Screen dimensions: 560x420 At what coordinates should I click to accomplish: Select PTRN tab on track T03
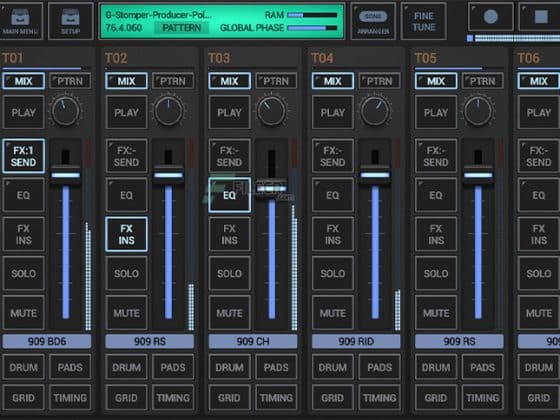tap(276, 81)
